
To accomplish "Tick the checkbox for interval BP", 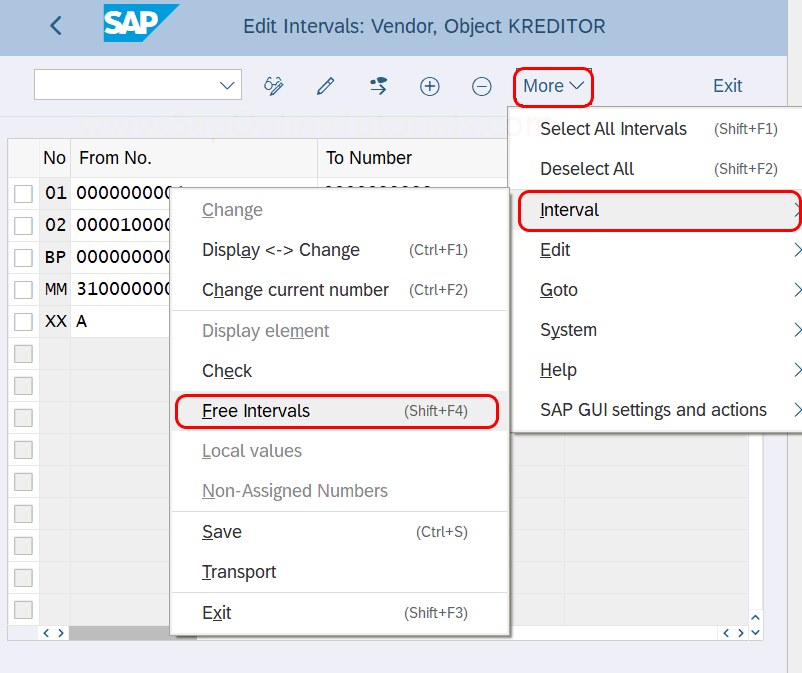I will click(x=24, y=258).
